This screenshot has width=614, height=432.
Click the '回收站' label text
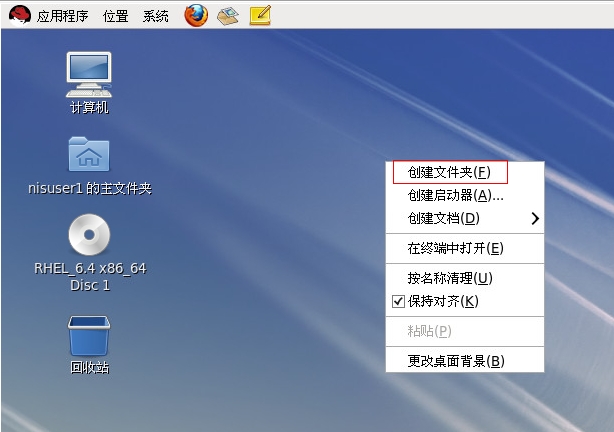90,367
